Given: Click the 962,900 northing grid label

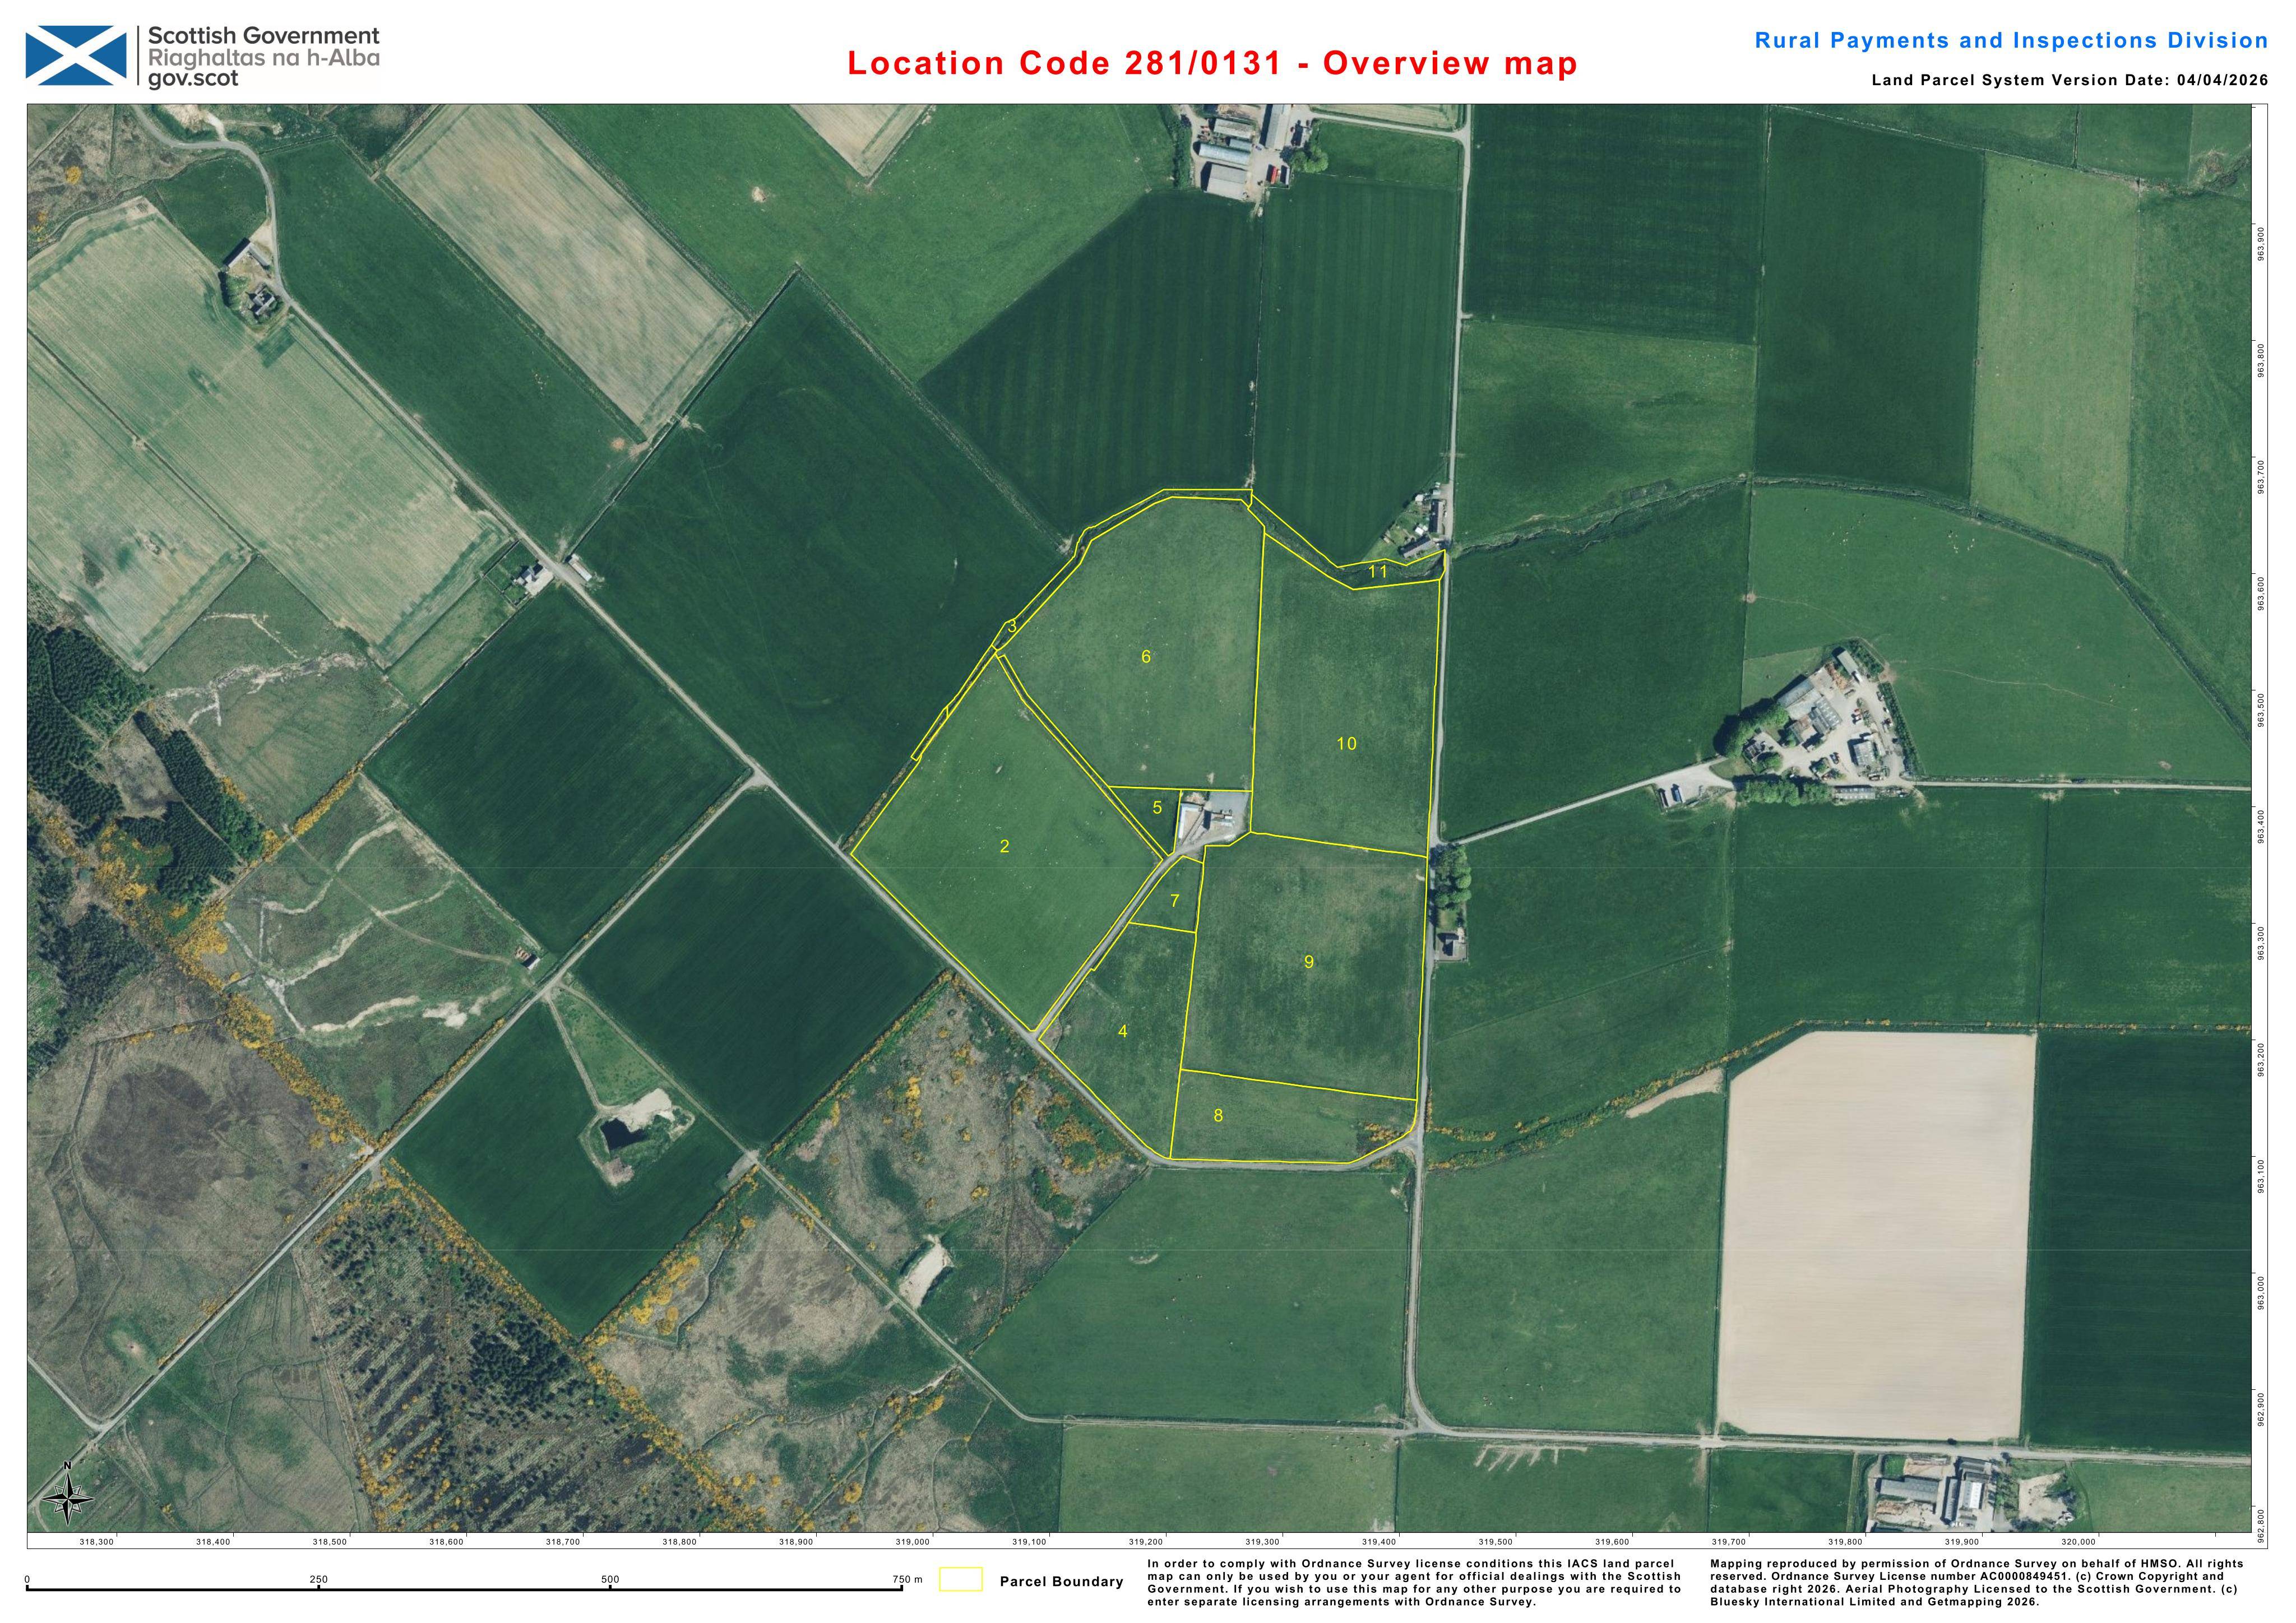Looking at the screenshot, I should pyautogui.click(x=2260, y=1409).
